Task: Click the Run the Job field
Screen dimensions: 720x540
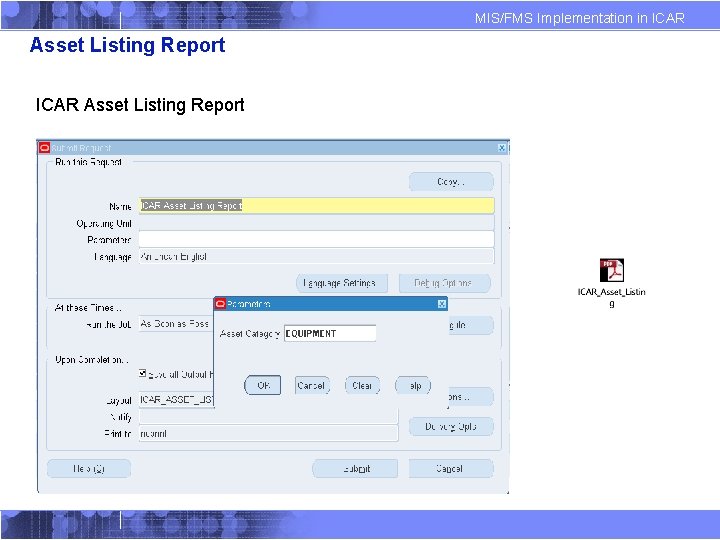Action: pos(176,324)
